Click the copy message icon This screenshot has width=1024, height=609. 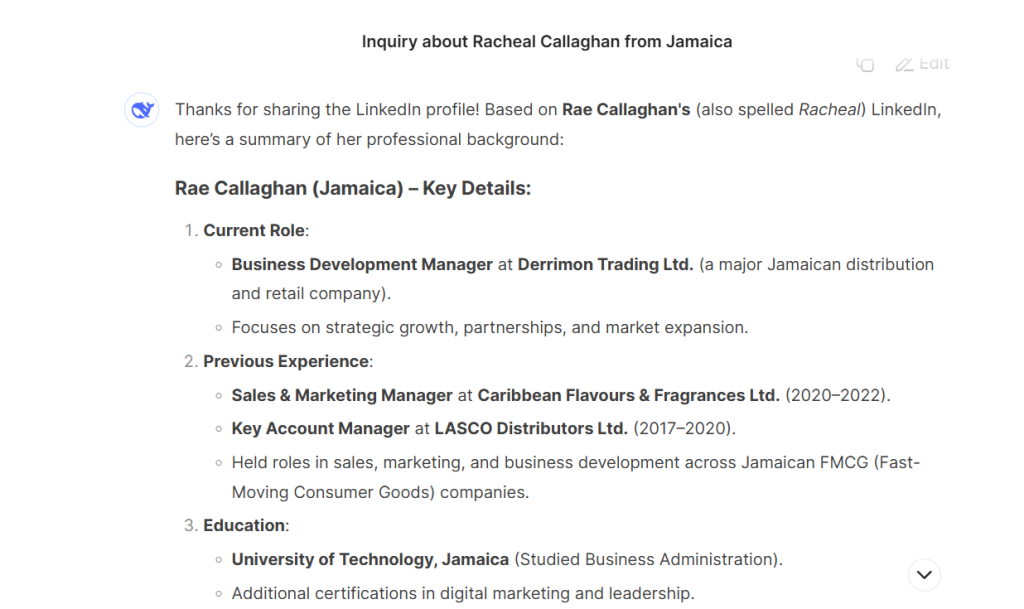click(866, 65)
